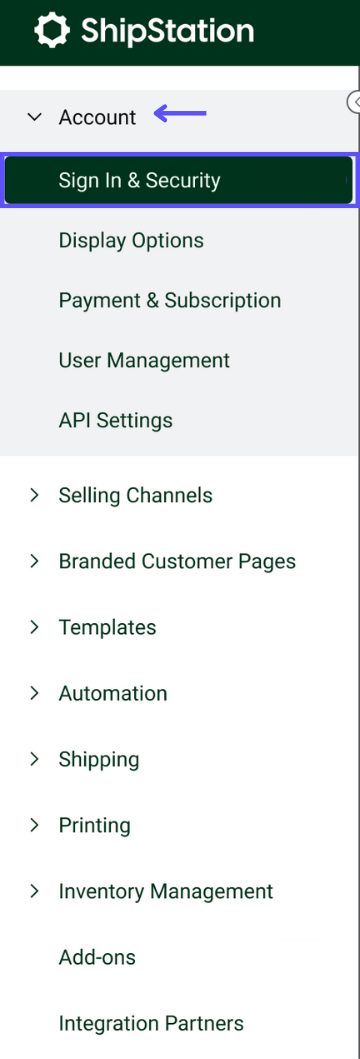Open Sign In & Security settings
The image size is (360, 1059).
pyautogui.click(x=178, y=180)
